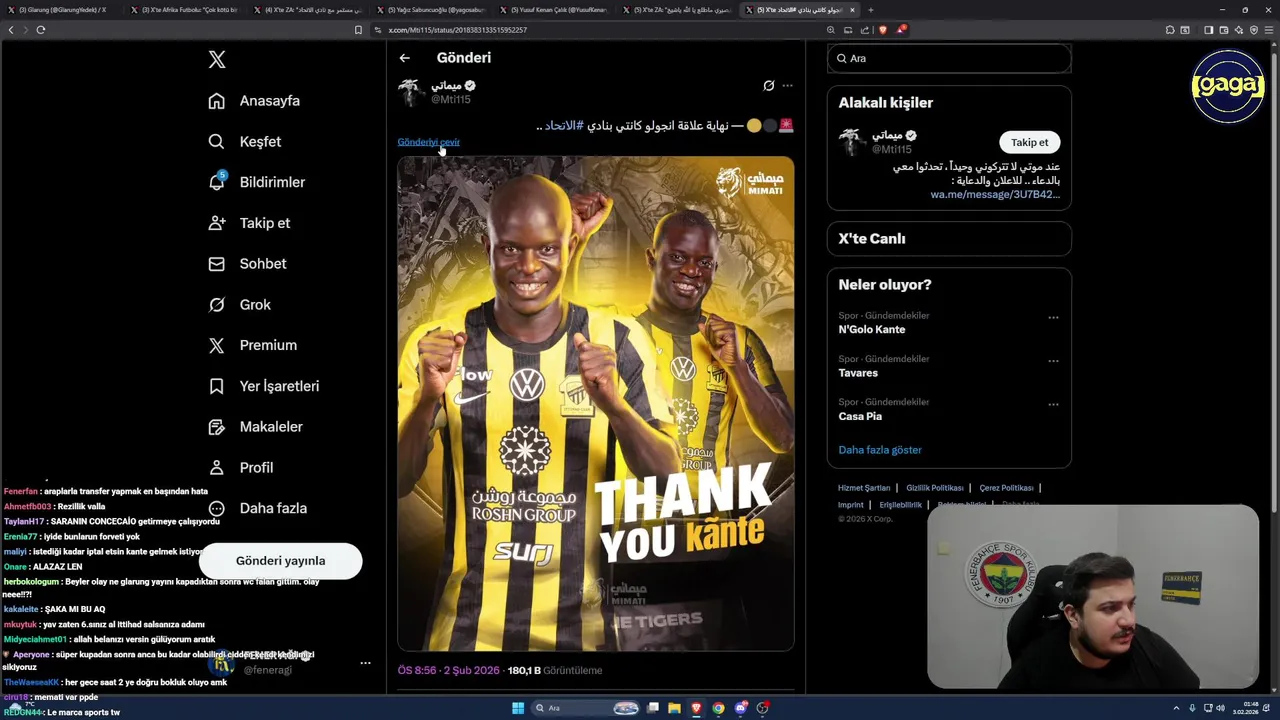Open Yer İşaretleri bookmarks
Image resolution: width=1280 pixels, height=720 pixels.
[x=263, y=386]
